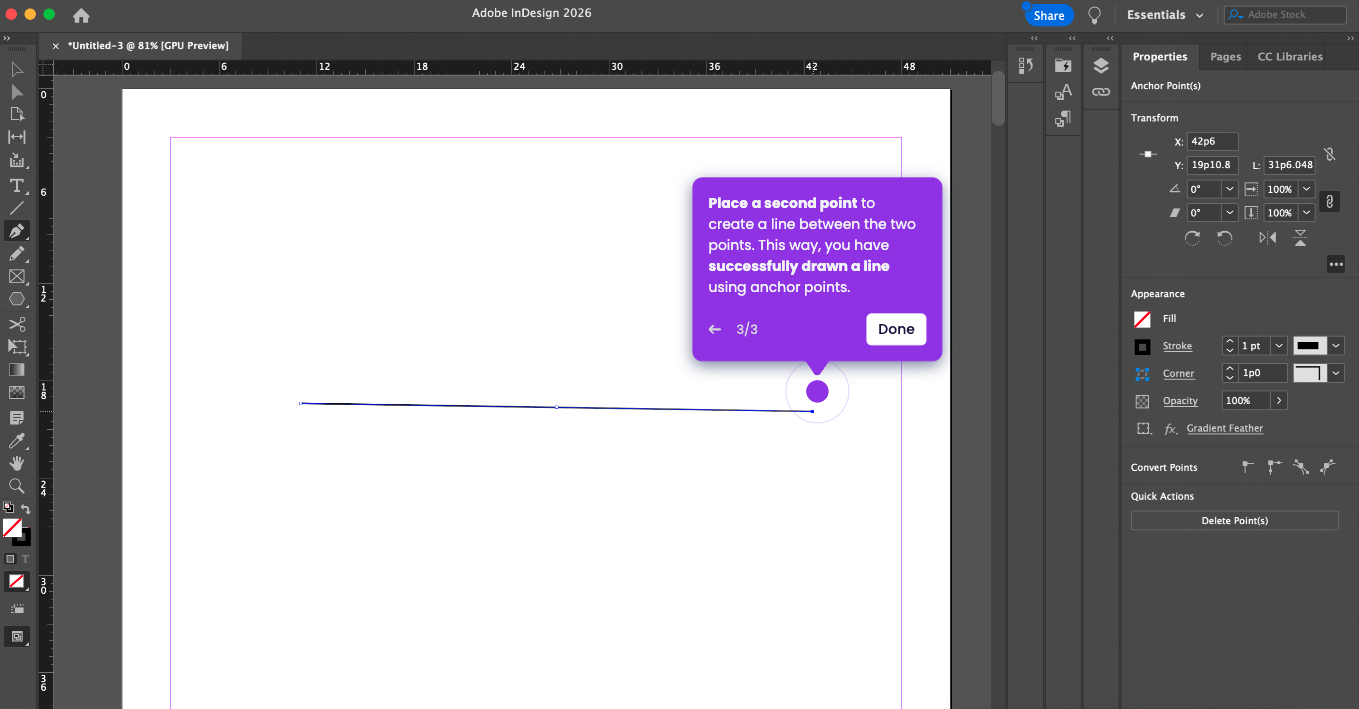Toggle formatting affects text in toolbox

(x=25, y=558)
